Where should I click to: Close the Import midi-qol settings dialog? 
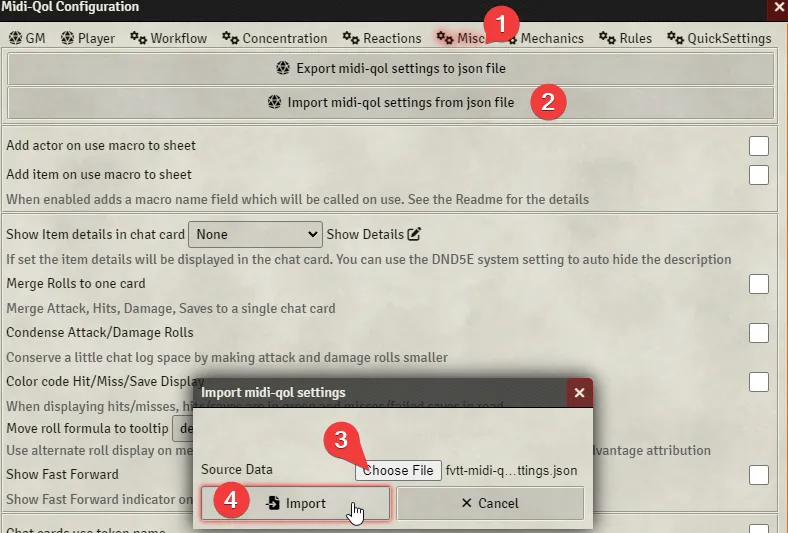[578, 392]
